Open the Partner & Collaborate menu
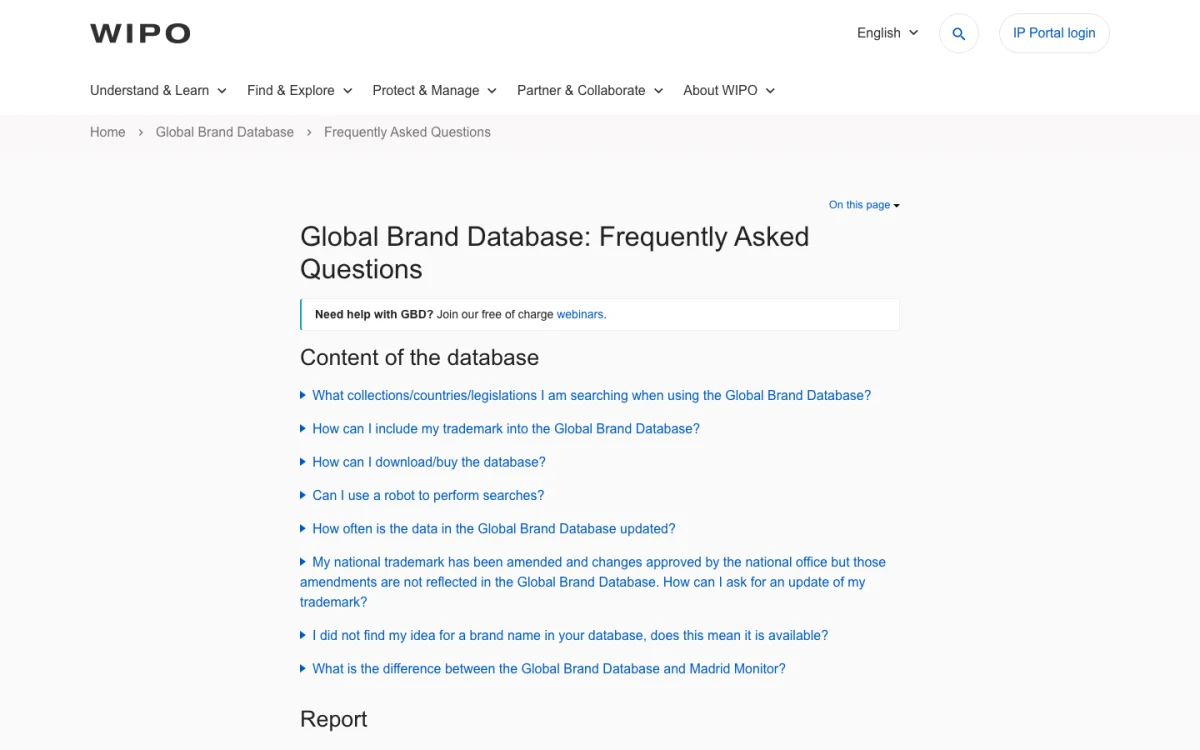Viewport: 1200px width, 750px height. tap(590, 90)
